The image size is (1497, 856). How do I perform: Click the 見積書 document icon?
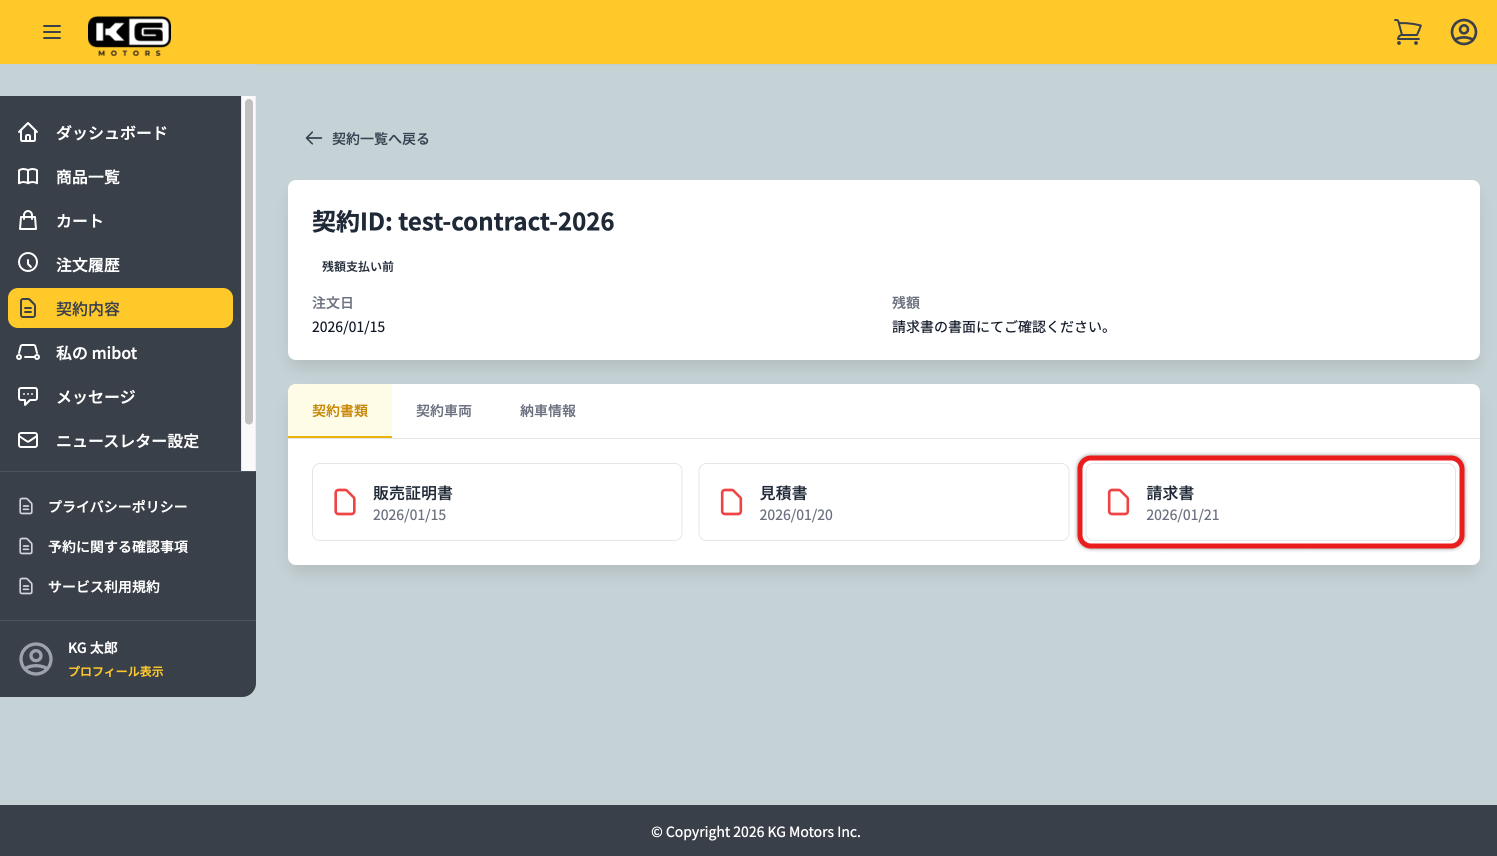point(730,501)
